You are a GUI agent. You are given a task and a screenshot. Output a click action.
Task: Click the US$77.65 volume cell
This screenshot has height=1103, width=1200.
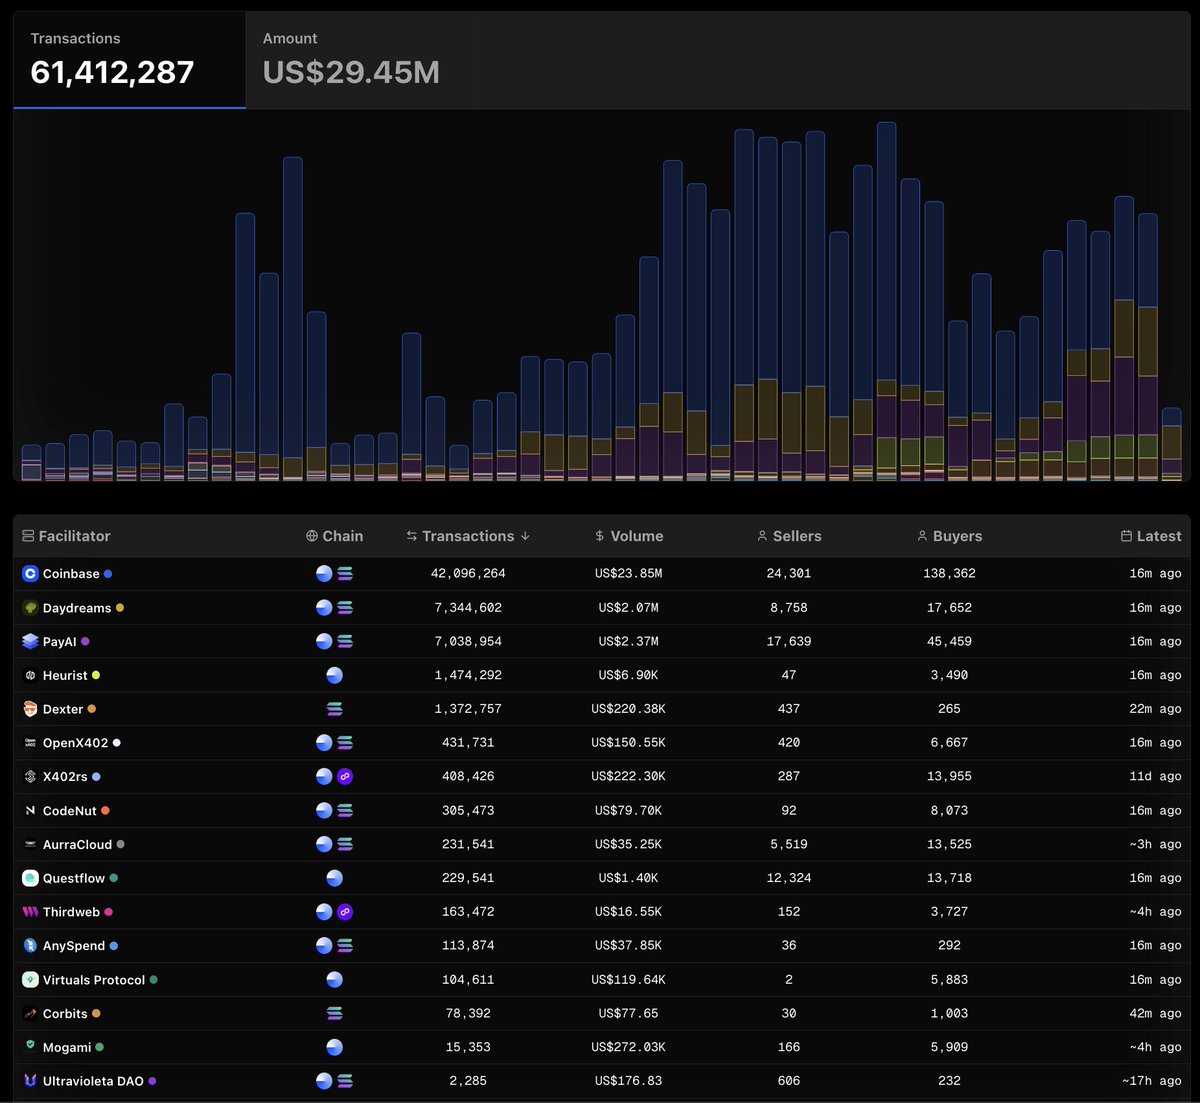pos(628,1013)
